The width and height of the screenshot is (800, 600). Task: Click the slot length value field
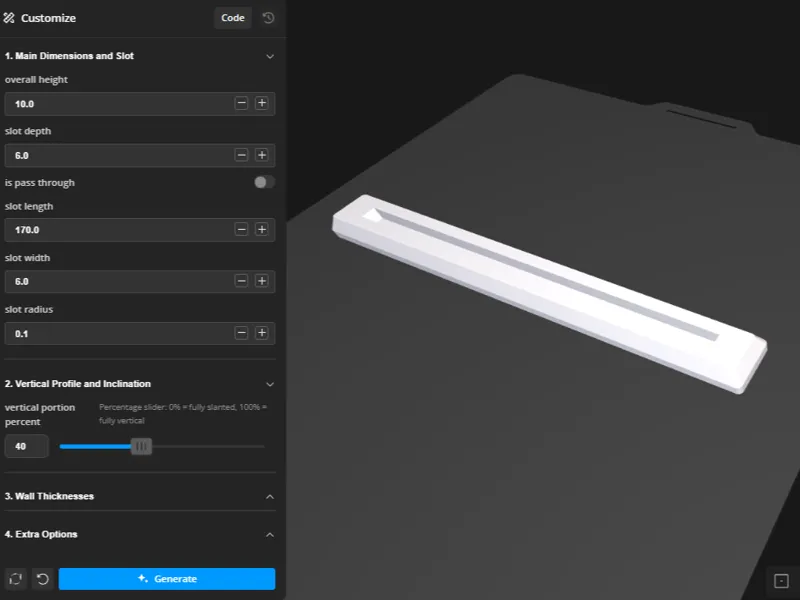140,230
